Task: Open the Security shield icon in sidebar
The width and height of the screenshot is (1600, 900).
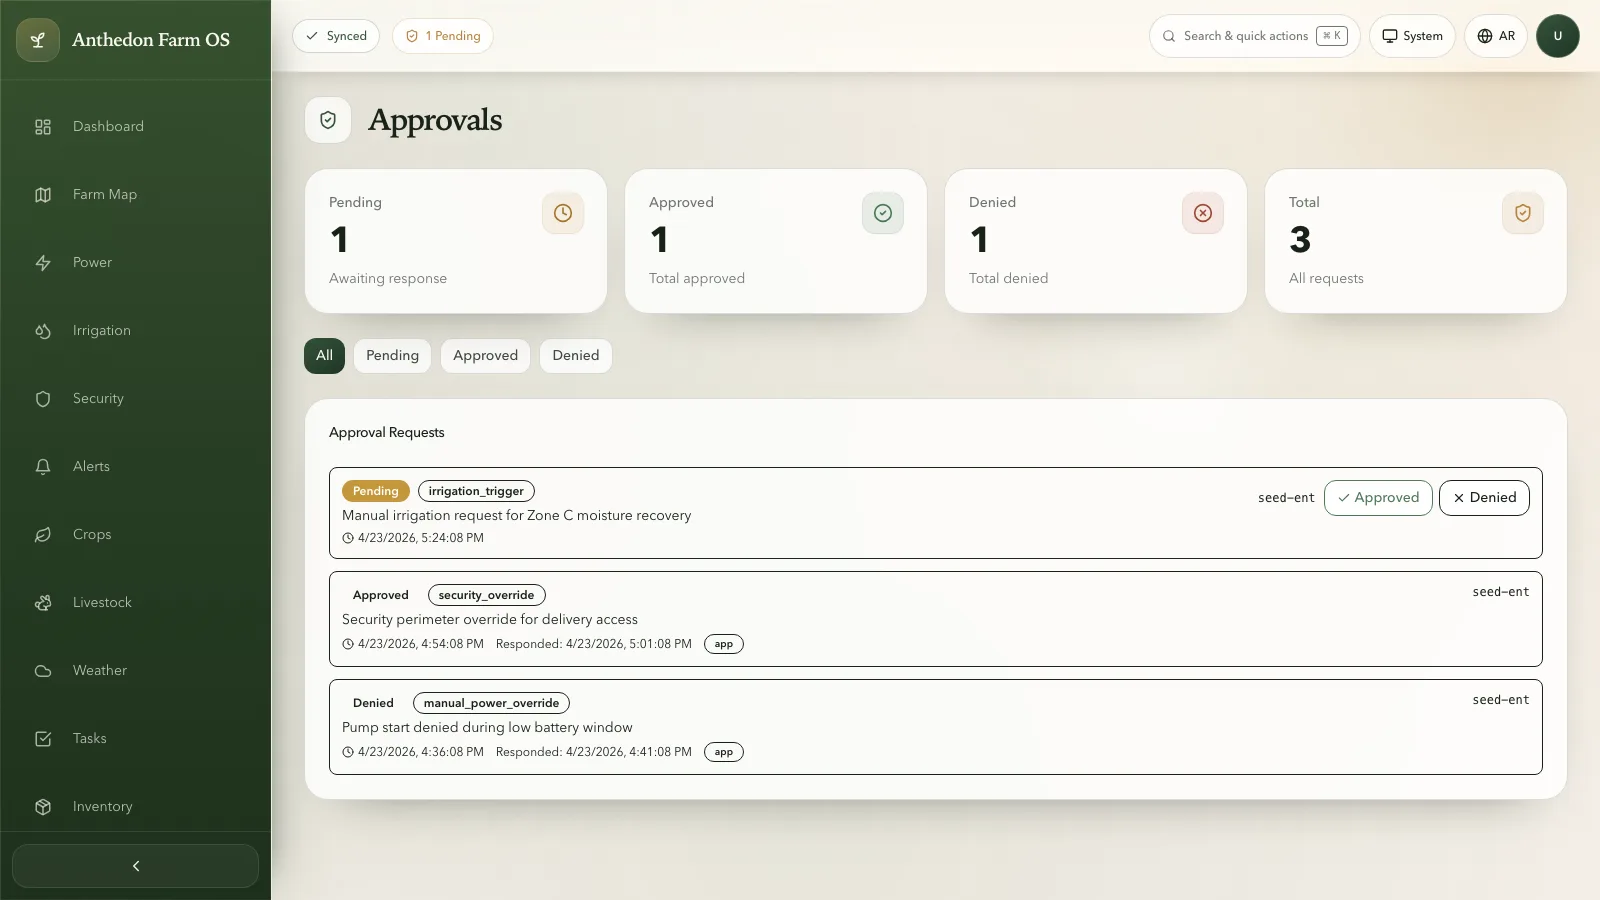Action: [x=43, y=399]
